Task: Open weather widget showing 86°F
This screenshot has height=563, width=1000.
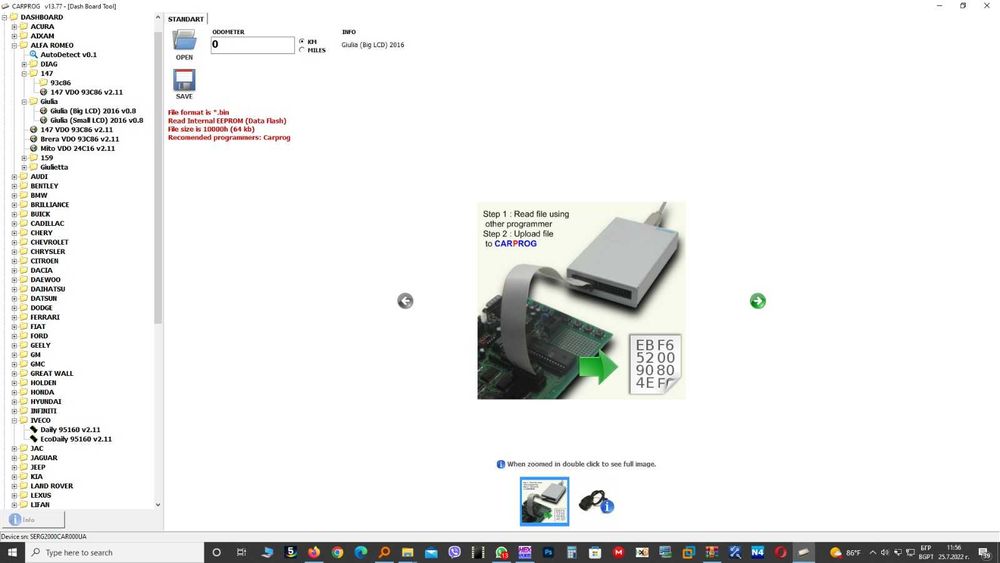Action: tap(845, 552)
